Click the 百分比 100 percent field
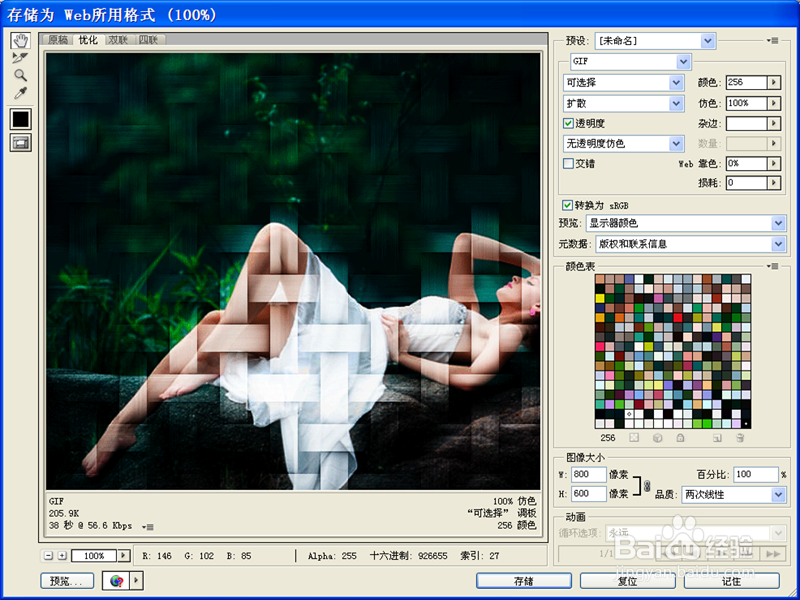800x600 pixels. [756, 474]
